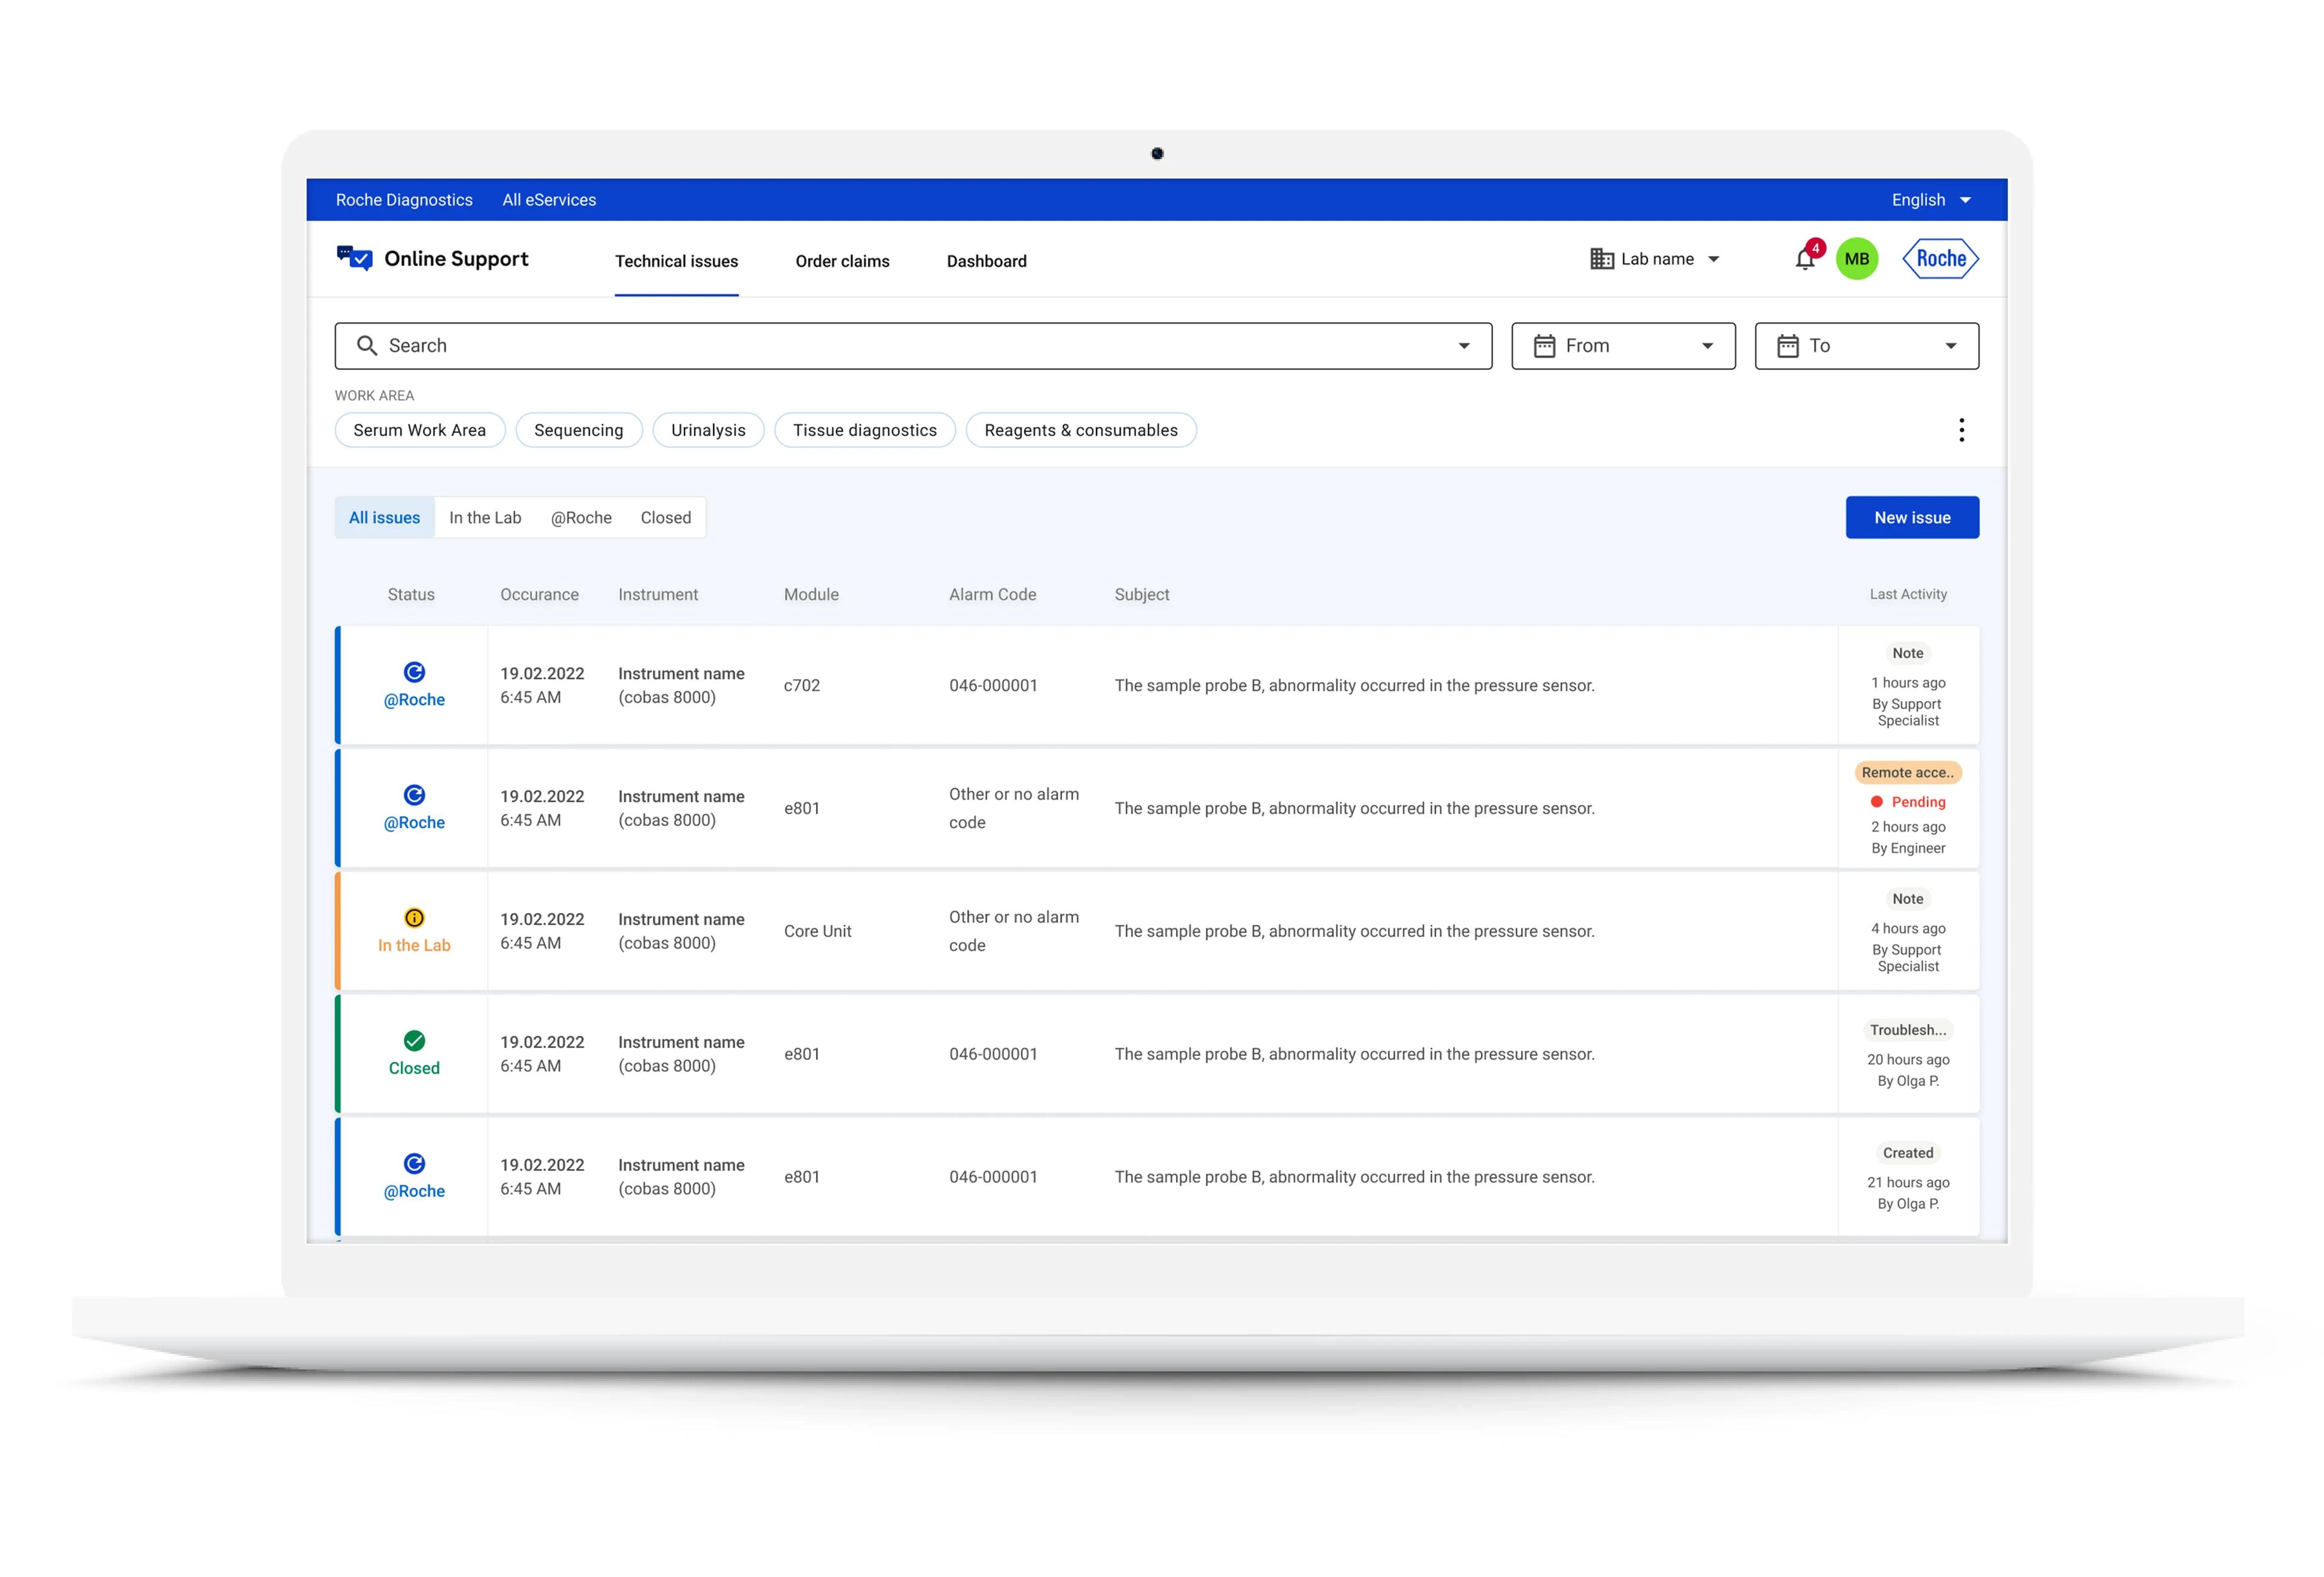Image resolution: width=2324 pixels, height=1577 pixels.
Task: Click the Online Support chat logo icon
Action: pyautogui.click(x=354, y=259)
